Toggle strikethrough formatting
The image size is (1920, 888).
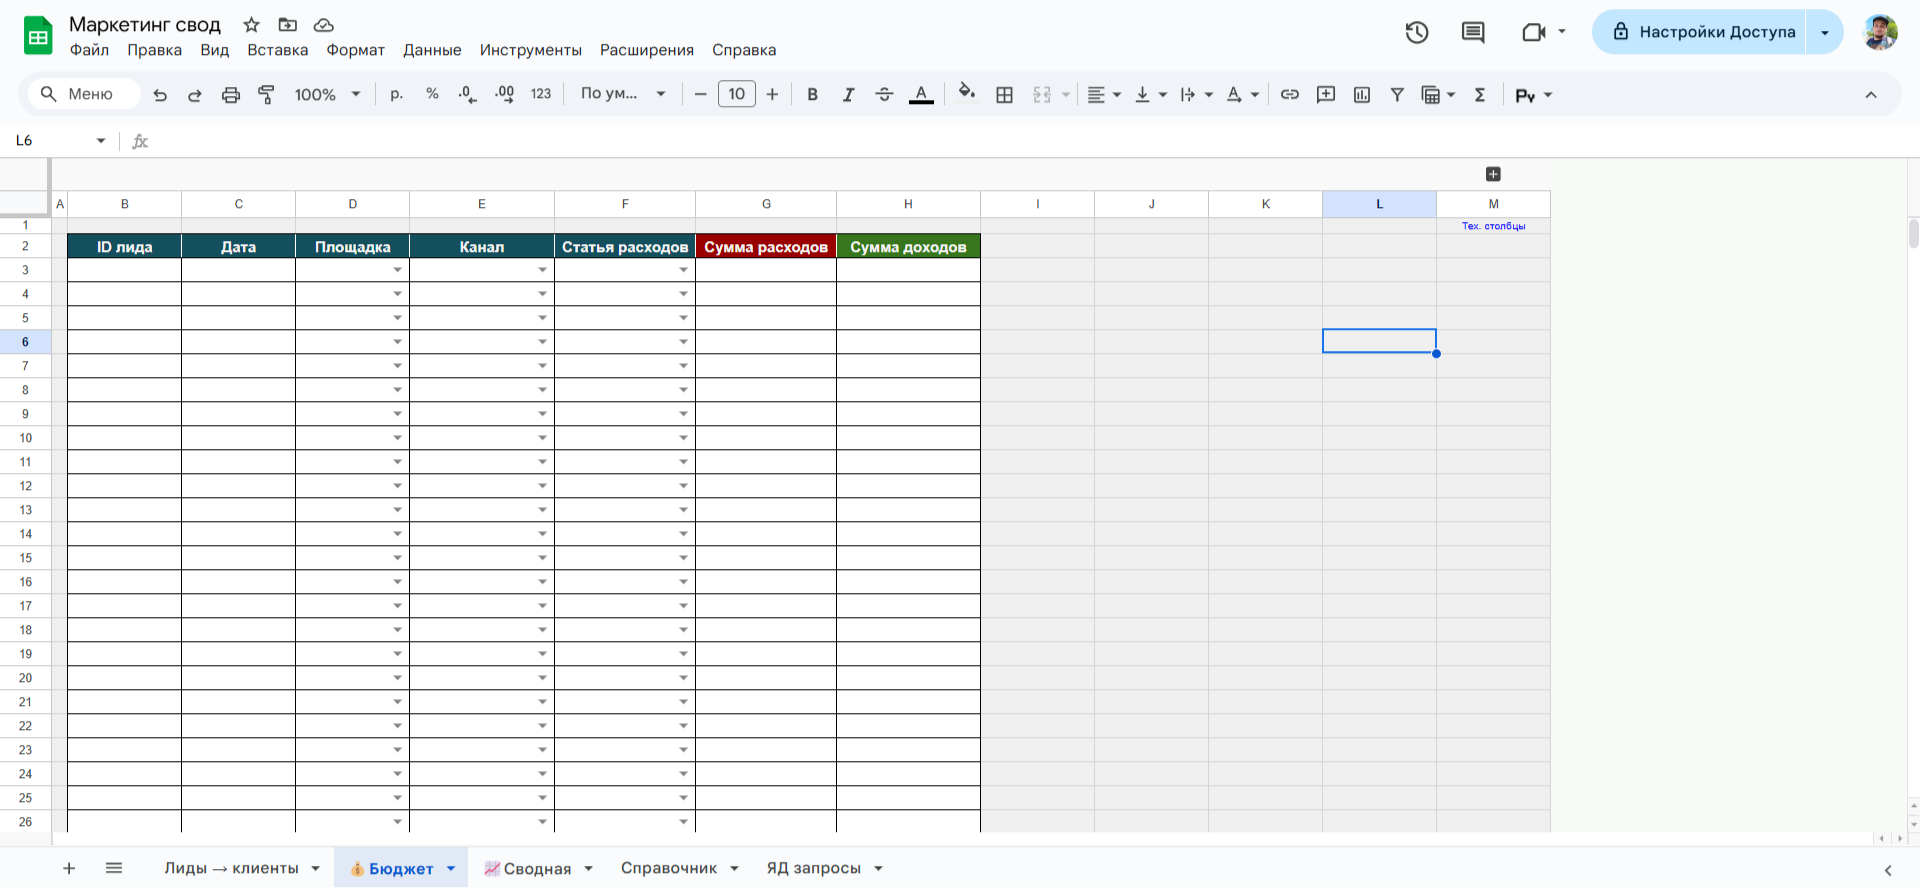point(884,94)
